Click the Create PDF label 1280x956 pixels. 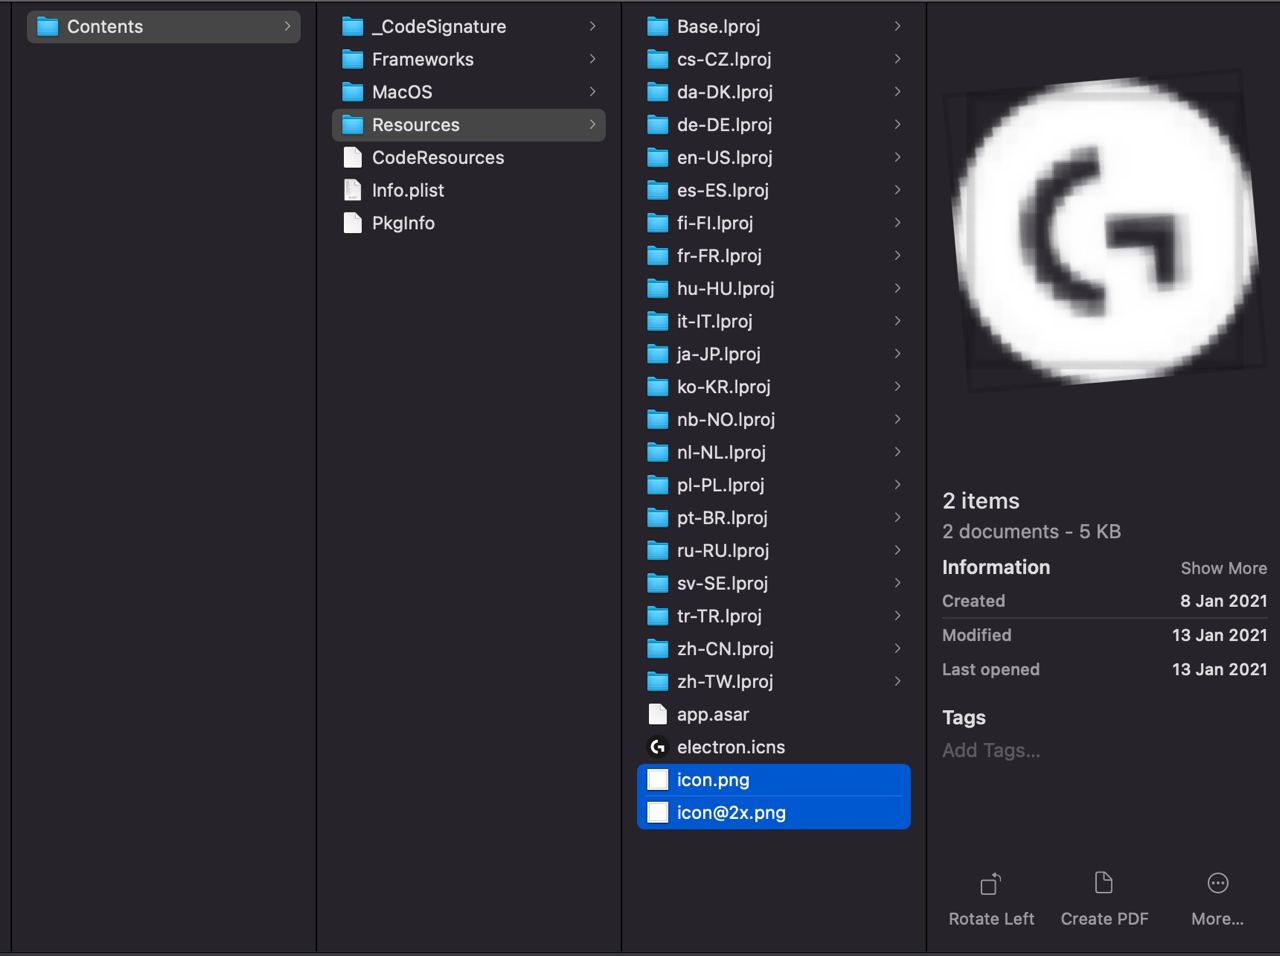1104,919
